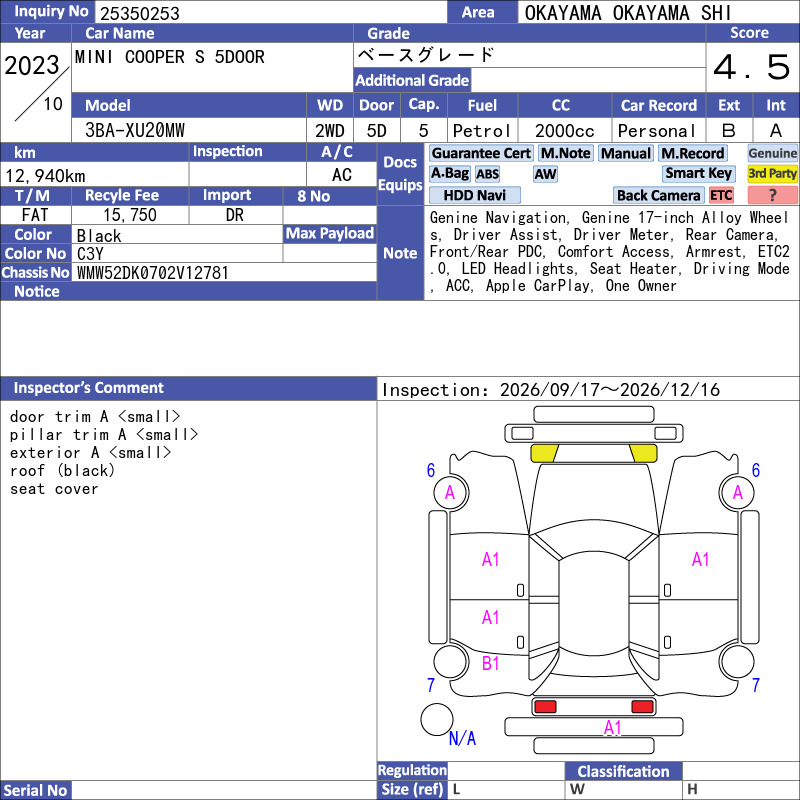Click the yellow left headlight on diagram

click(x=545, y=453)
